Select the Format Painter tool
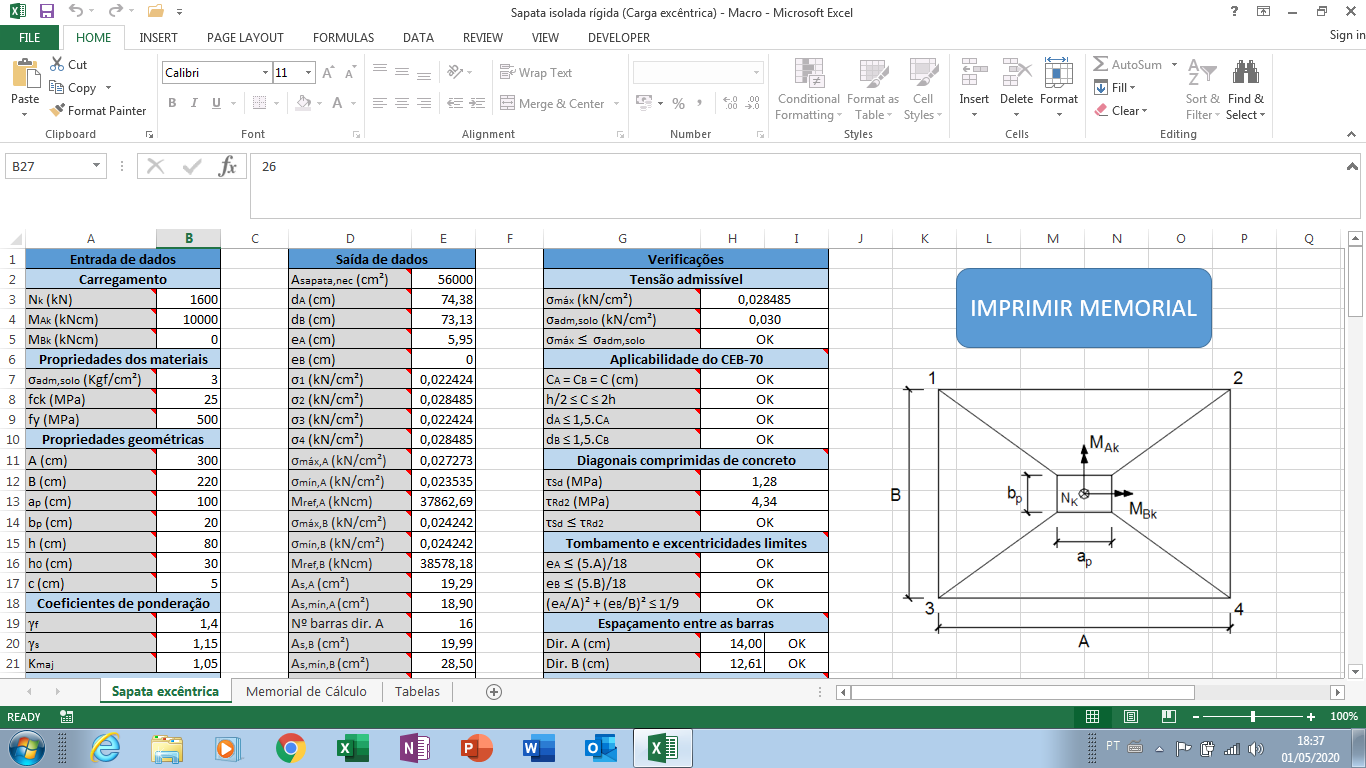 98,111
